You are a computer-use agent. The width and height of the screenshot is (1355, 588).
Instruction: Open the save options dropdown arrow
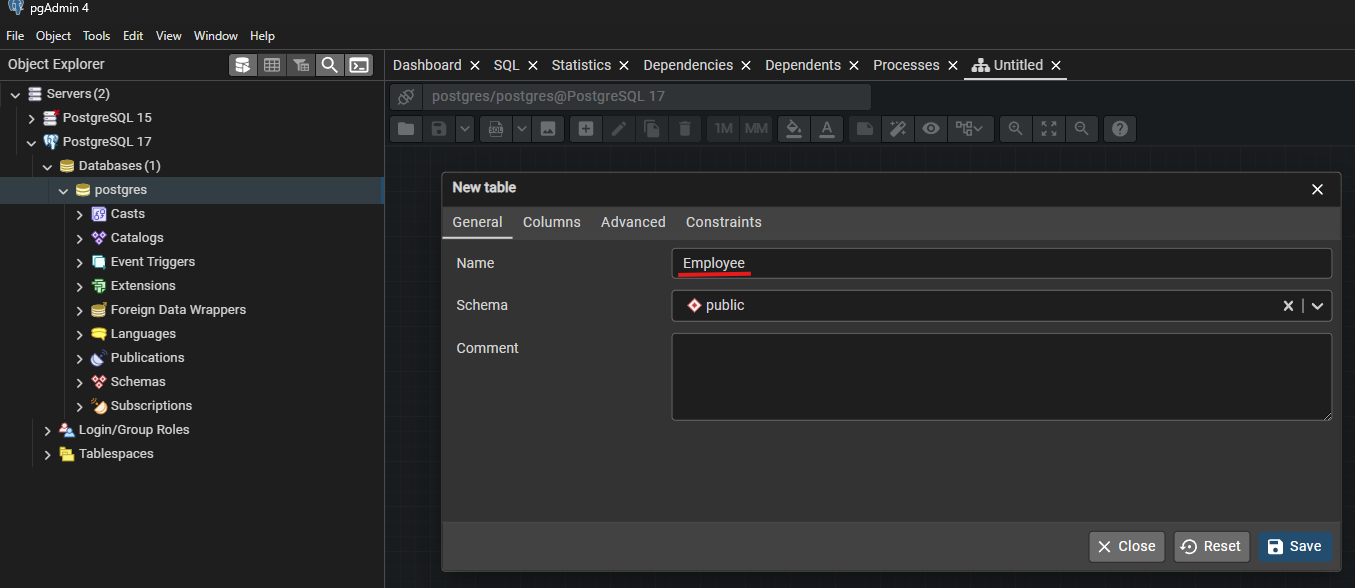pos(465,129)
